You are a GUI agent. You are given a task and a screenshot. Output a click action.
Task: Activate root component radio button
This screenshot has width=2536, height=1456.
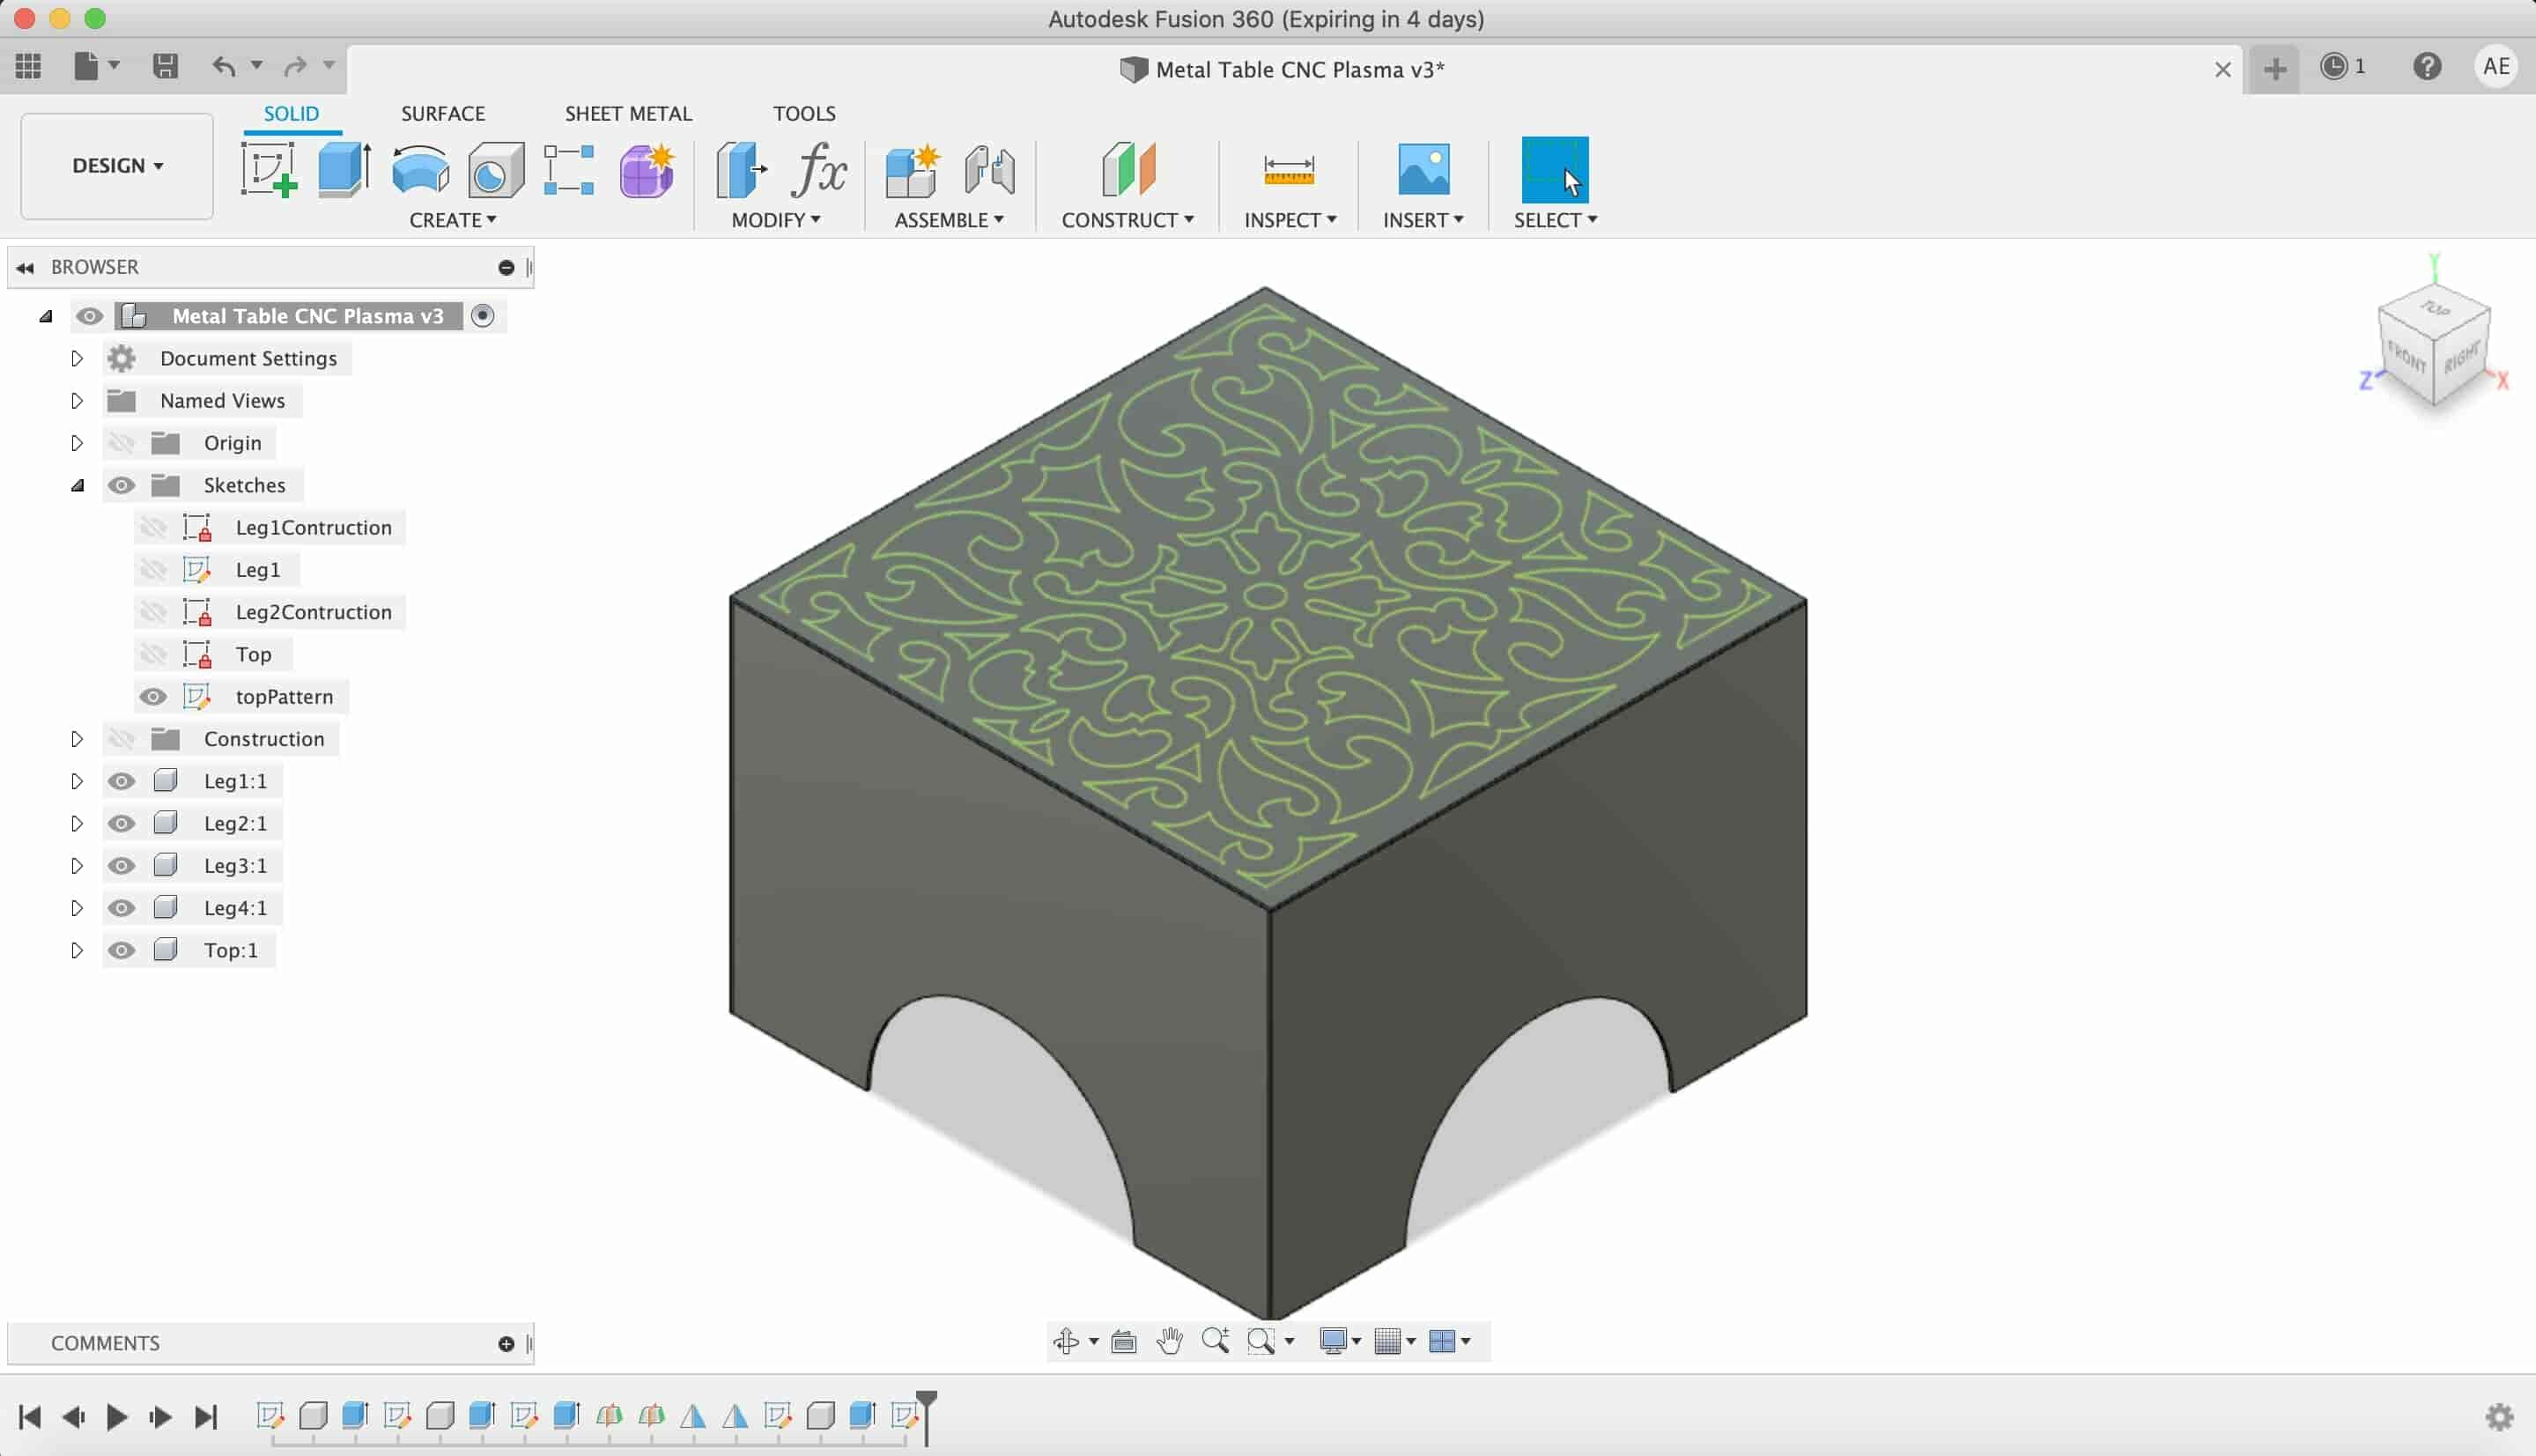coord(483,316)
